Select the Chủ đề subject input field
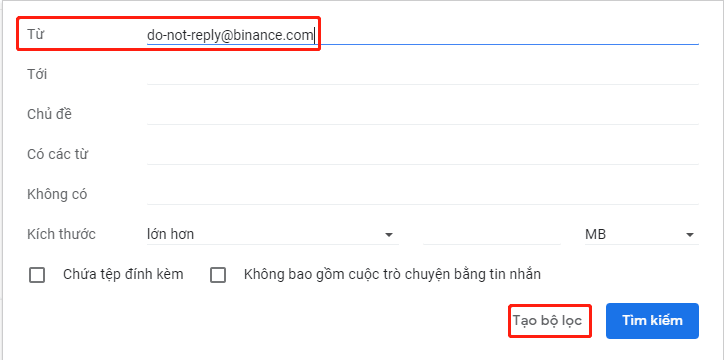This screenshot has width=724, height=360. pyautogui.click(x=422, y=114)
